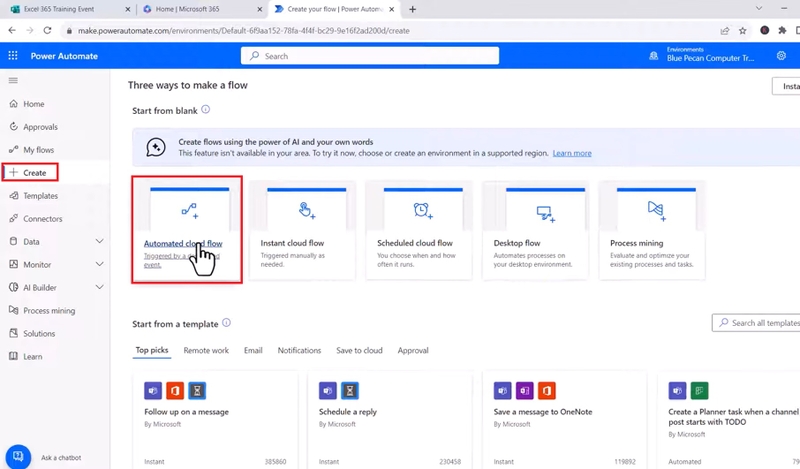The width and height of the screenshot is (800, 469).
Task: Switch to the Remote work tab
Action: point(206,351)
